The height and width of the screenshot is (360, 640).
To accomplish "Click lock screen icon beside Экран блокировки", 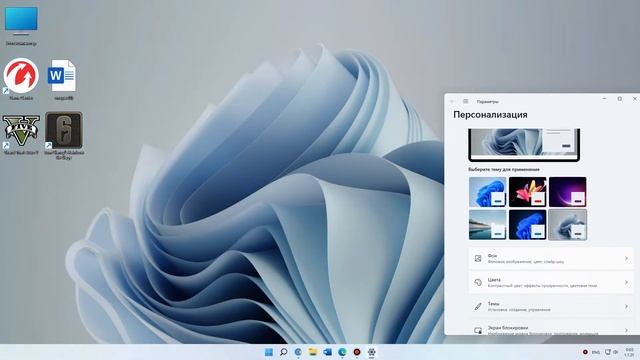I will [478, 331].
